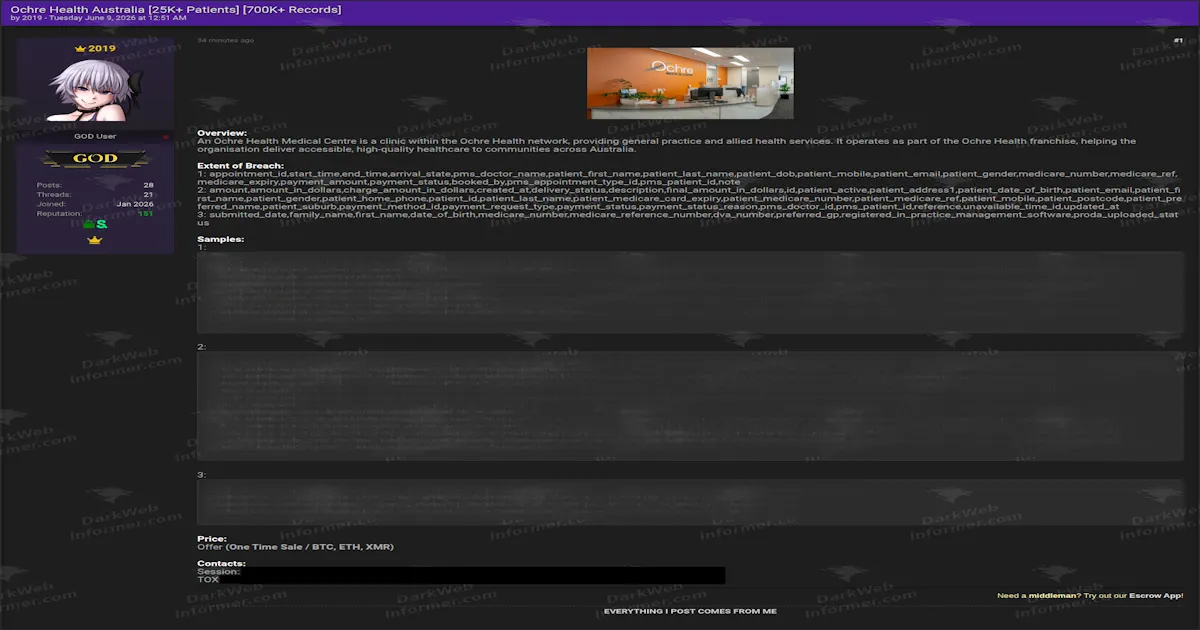Click the "Samples:" heading
This screenshot has height=630, width=1200.
220,239
